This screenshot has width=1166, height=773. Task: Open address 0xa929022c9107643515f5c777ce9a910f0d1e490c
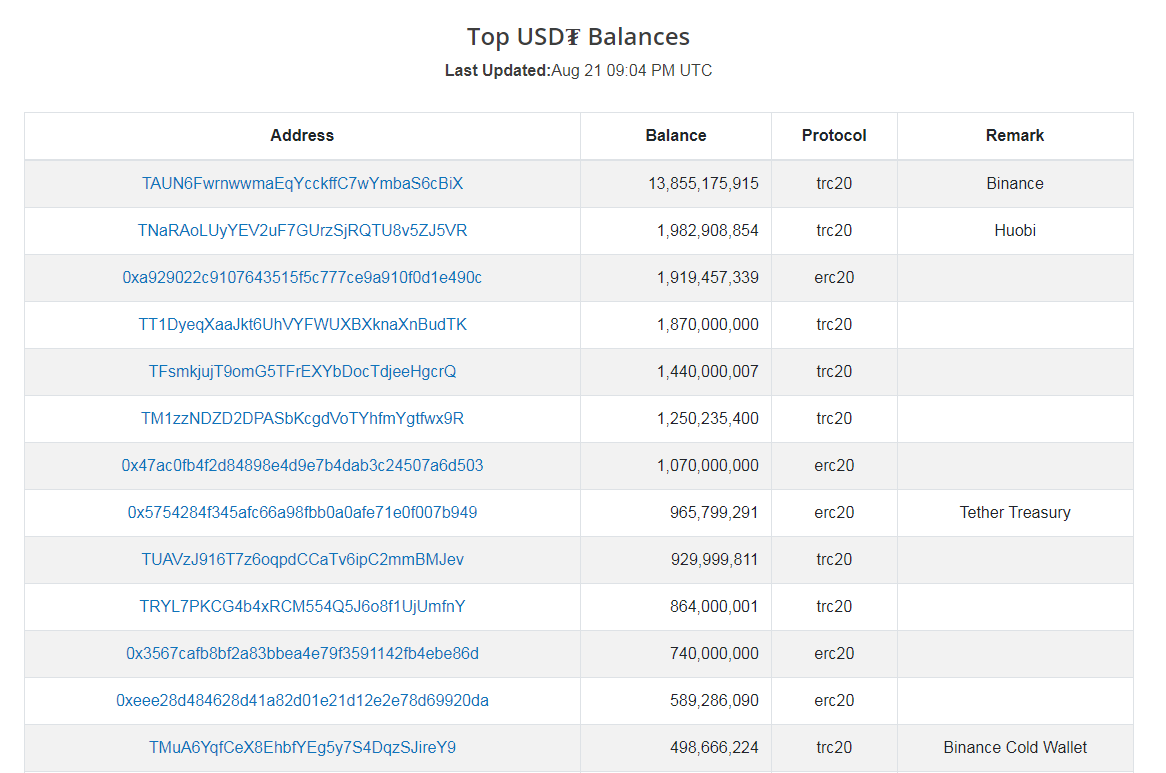pos(302,277)
